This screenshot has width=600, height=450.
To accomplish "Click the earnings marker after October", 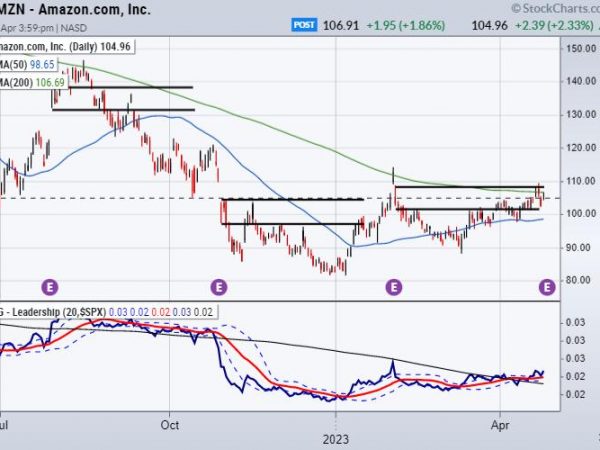I will pyautogui.click(x=219, y=287).
